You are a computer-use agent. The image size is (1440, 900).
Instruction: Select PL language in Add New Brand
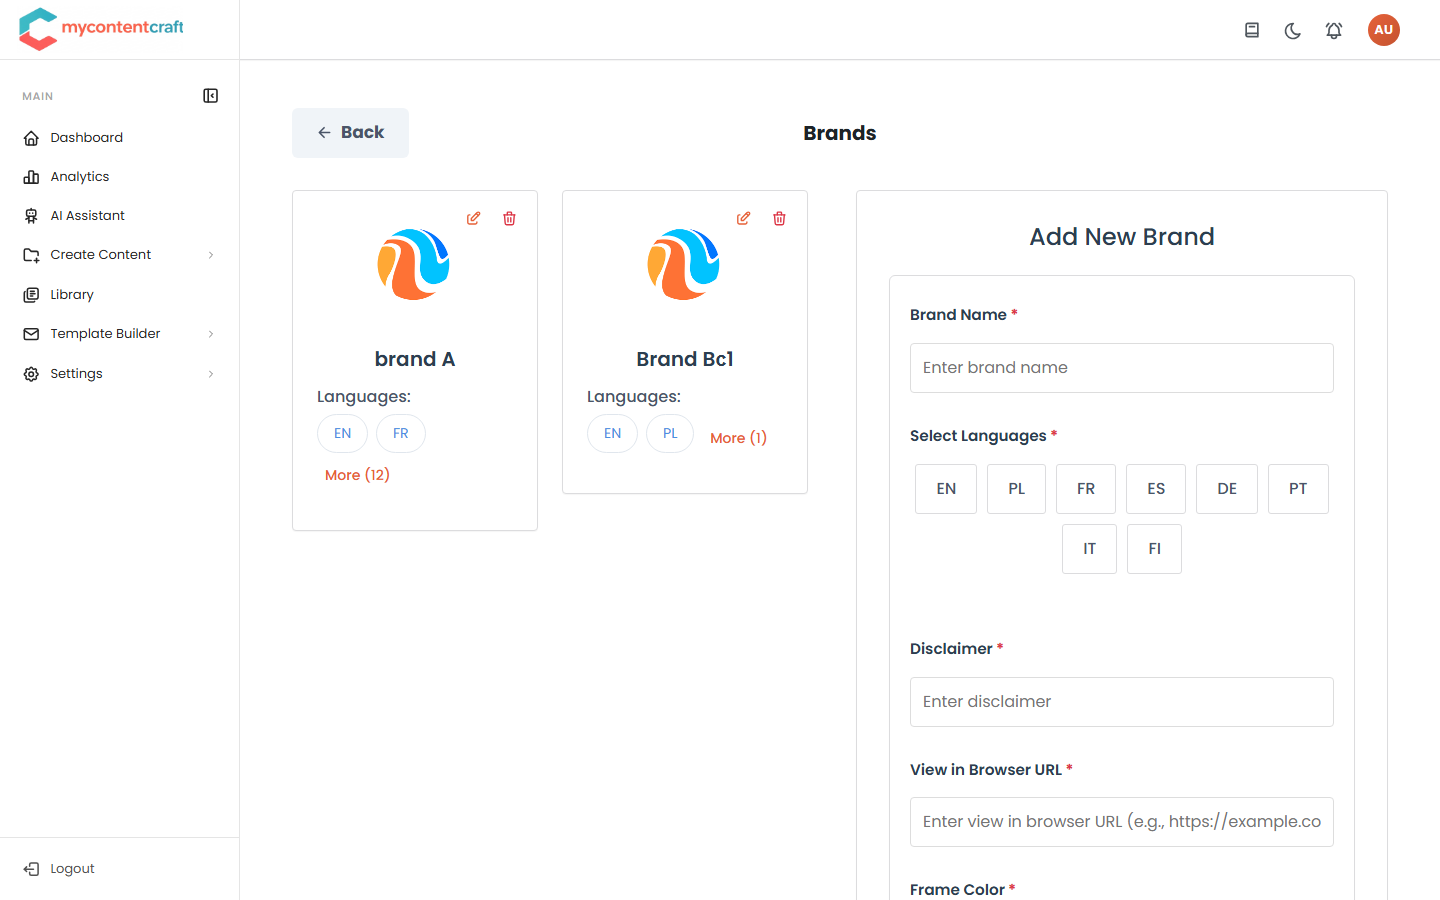tap(1016, 489)
